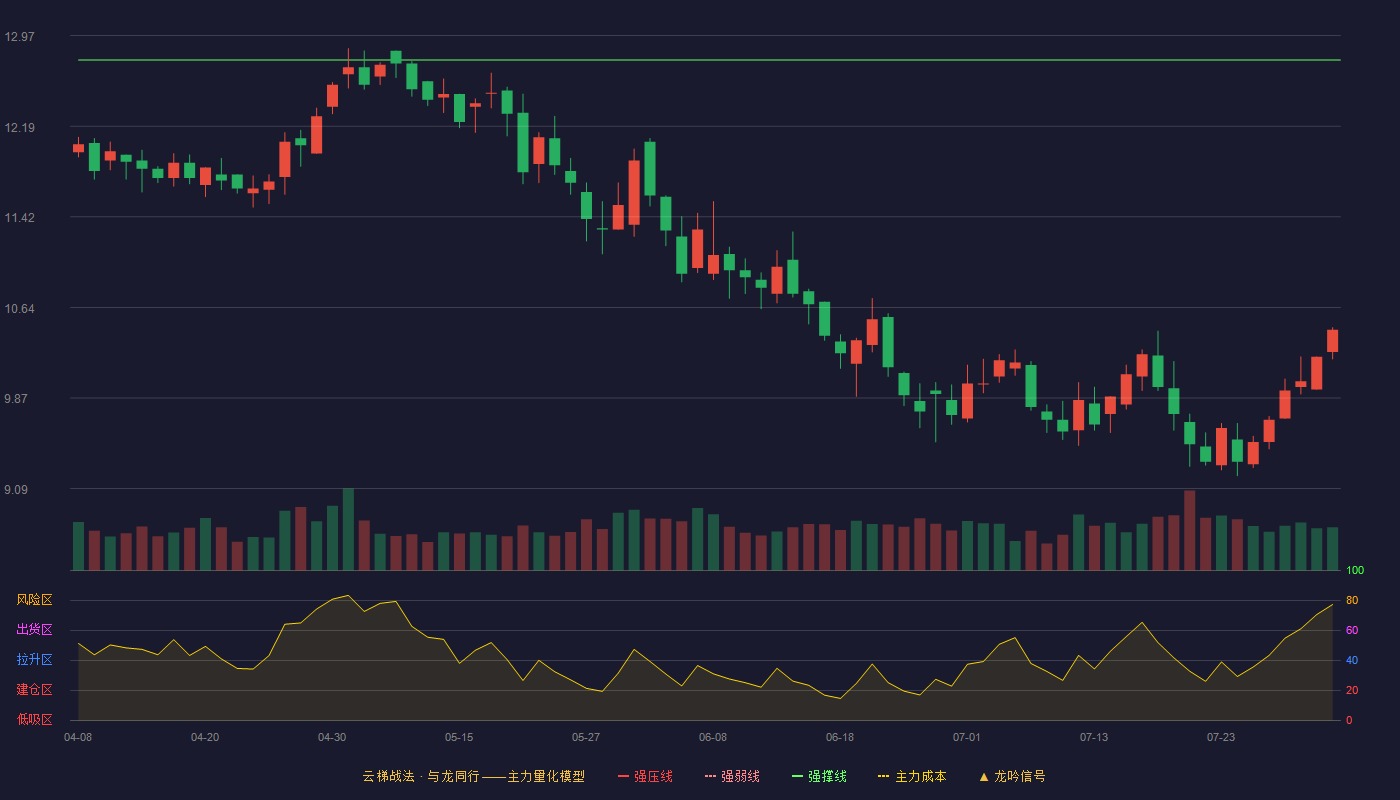
Task: Click the 04-20 date label
Action: (x=205, y=737)
